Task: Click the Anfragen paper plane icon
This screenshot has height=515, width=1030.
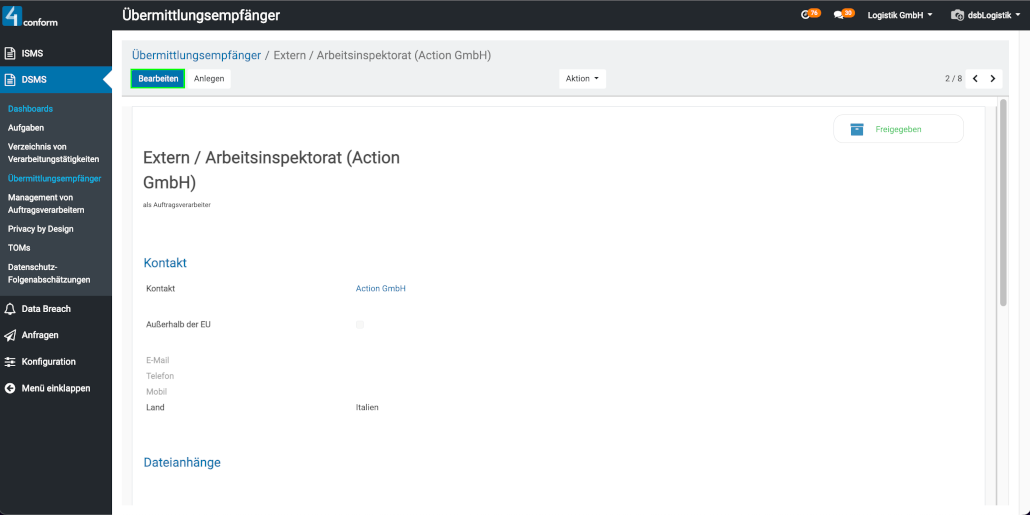Action: coord(11,335)
